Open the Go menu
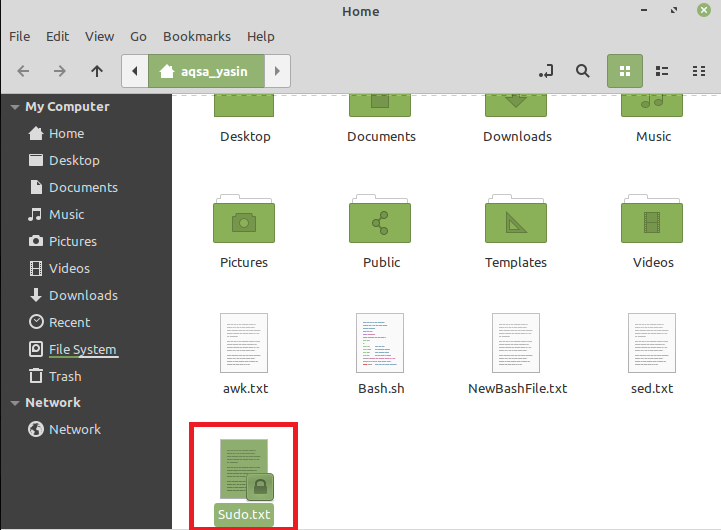Viewport: 721px width, 530px height. pos(138,36)
